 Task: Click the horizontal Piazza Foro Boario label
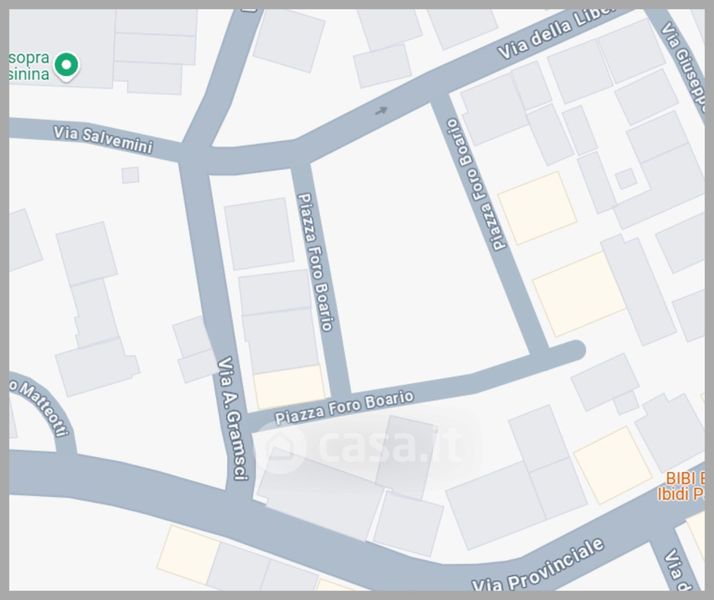pos(344,406)
